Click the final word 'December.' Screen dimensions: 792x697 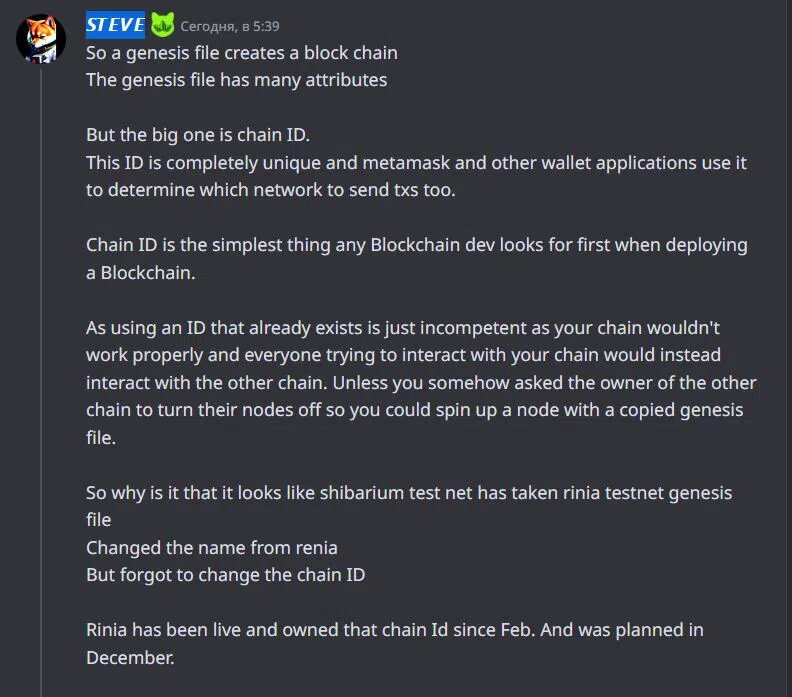click(130, 658)
